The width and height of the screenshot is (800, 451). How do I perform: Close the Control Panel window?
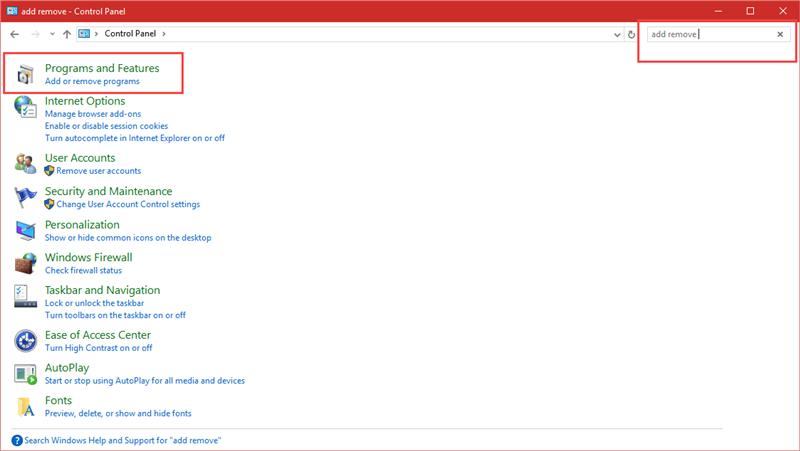click(783, 11)
